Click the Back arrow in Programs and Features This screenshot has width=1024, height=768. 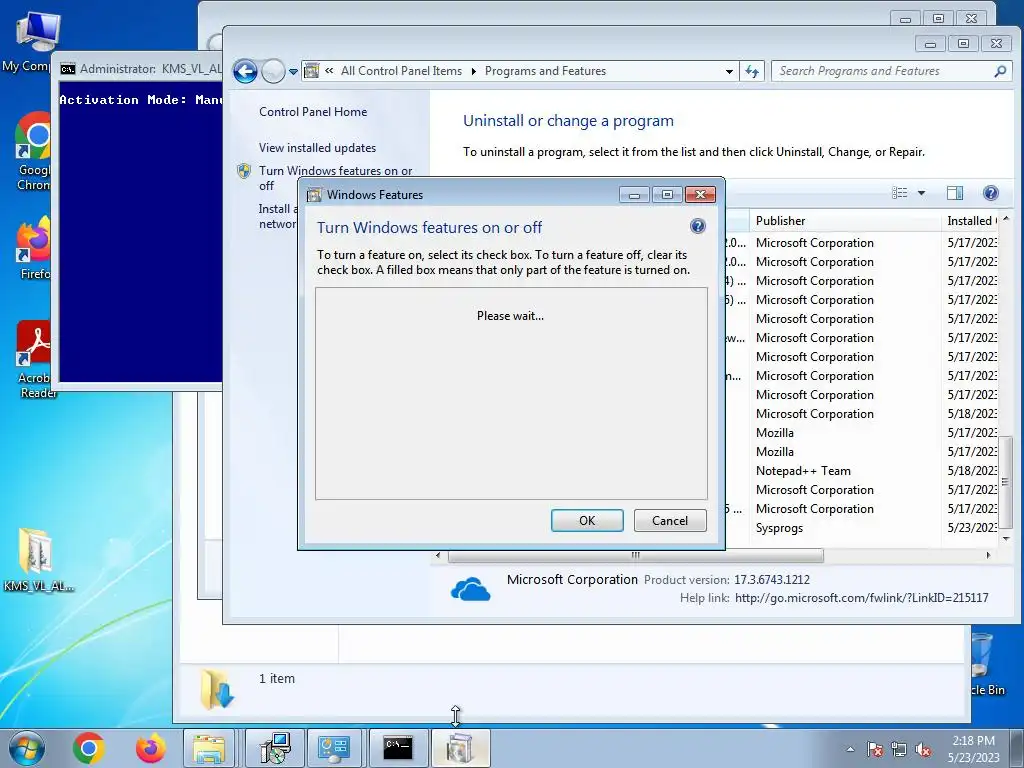[245, 71]
